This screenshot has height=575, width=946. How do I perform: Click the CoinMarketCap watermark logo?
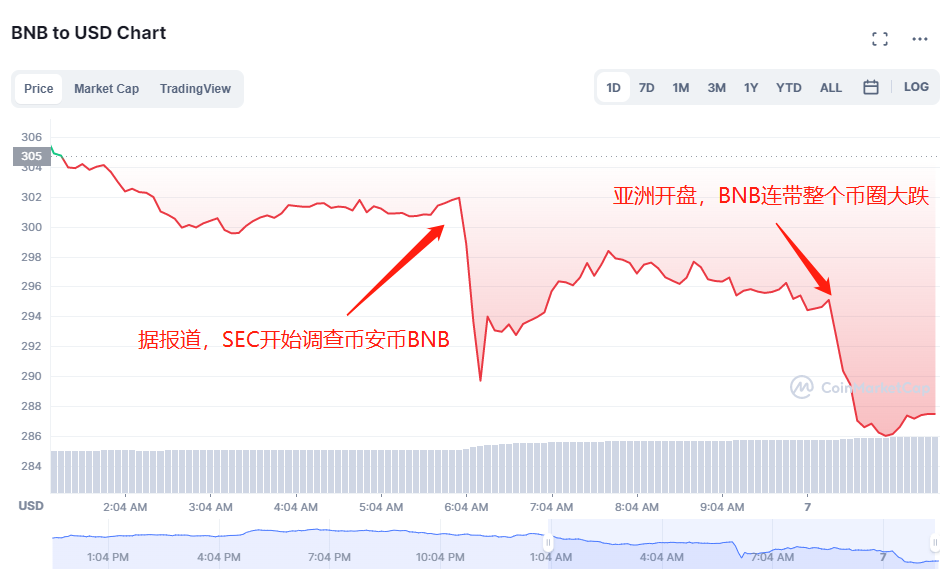860,387
